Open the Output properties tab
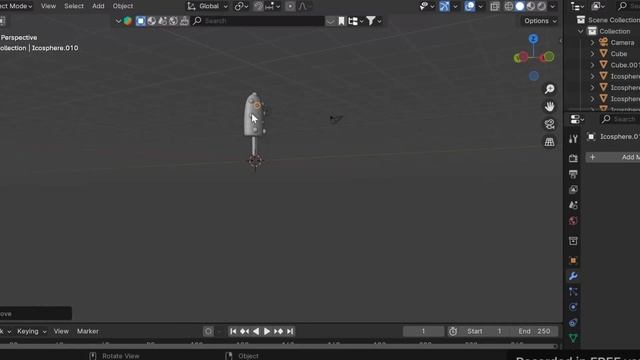Image resolution: width=640 pixels, height=360 pixels. tap(573, 174)
